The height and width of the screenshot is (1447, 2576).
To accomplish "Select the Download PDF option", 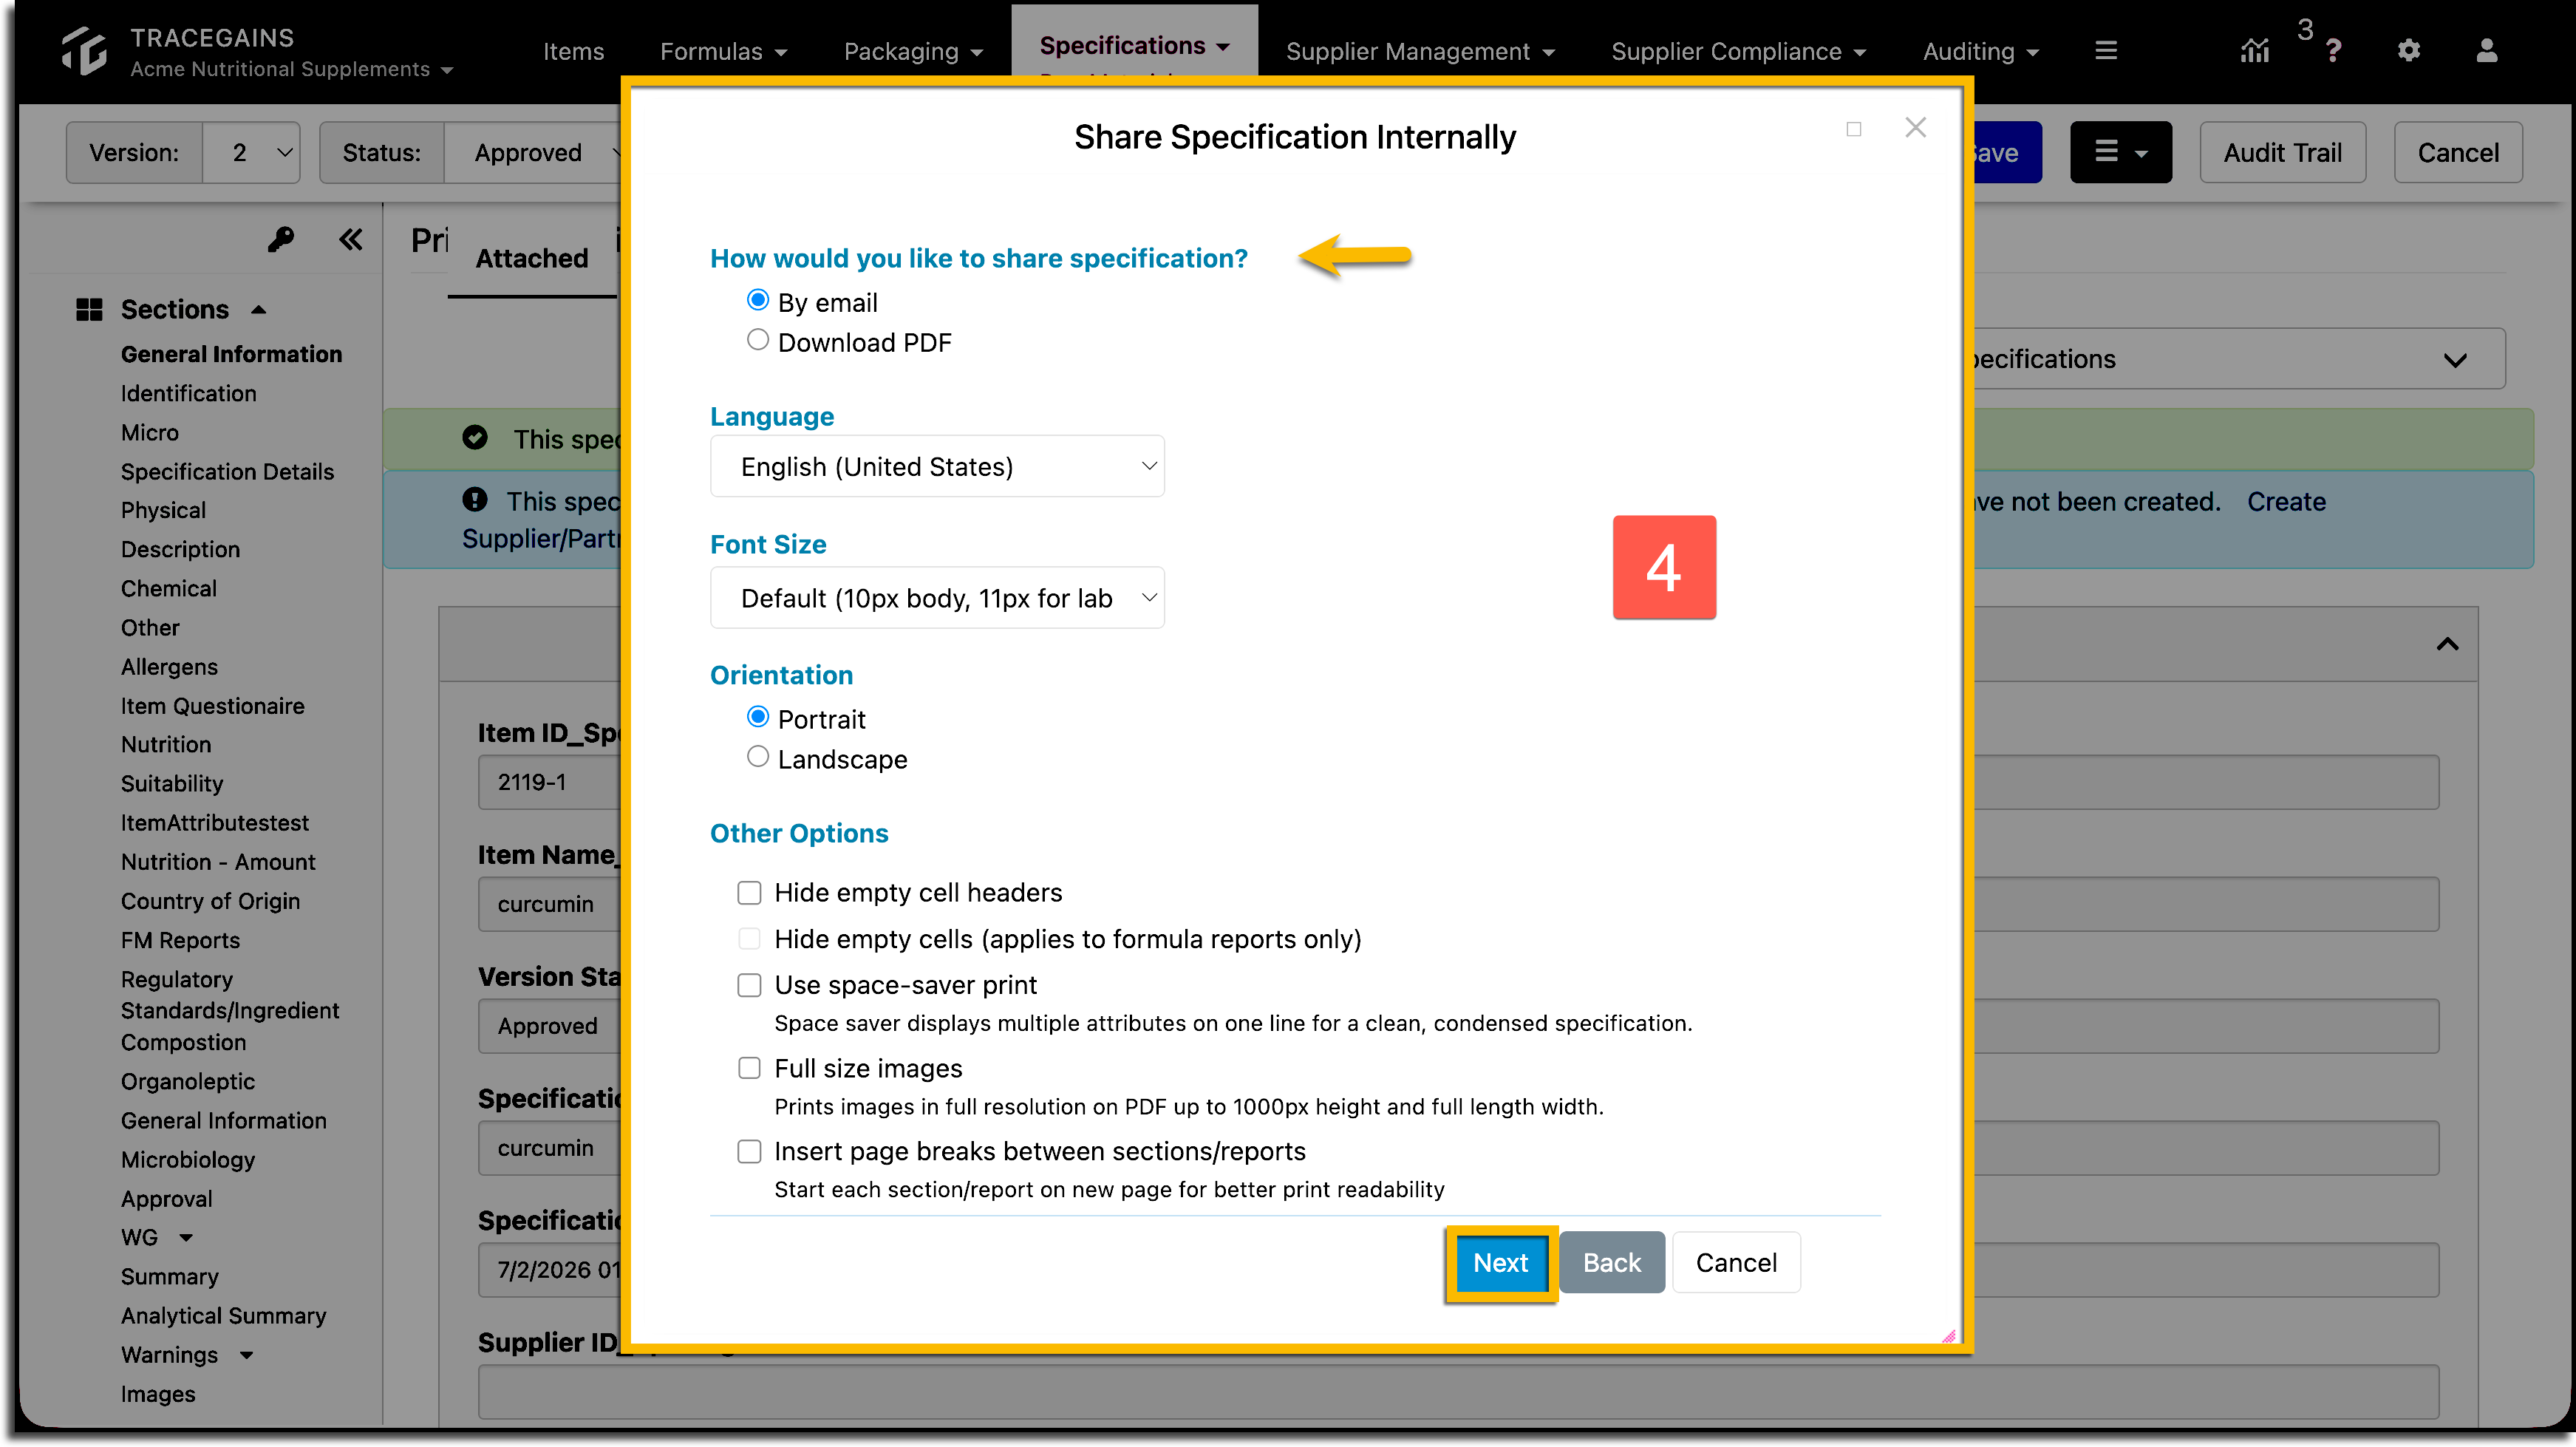I will click(x=758, y=340).
